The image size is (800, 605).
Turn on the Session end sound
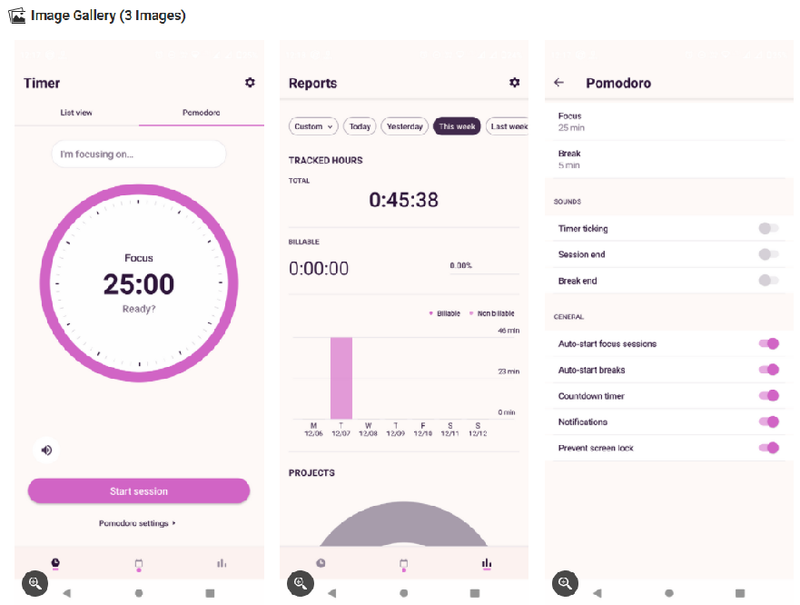coord(768,254)
